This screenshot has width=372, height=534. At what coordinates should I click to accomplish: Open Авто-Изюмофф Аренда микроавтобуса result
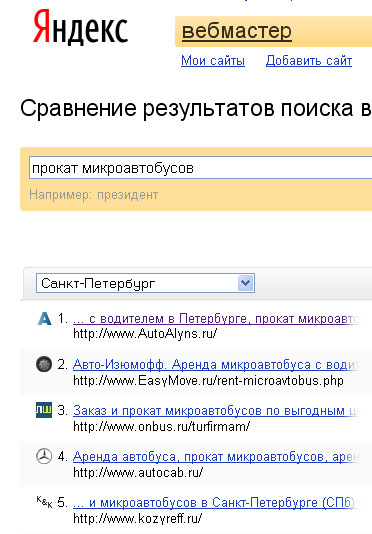[216, 365]
